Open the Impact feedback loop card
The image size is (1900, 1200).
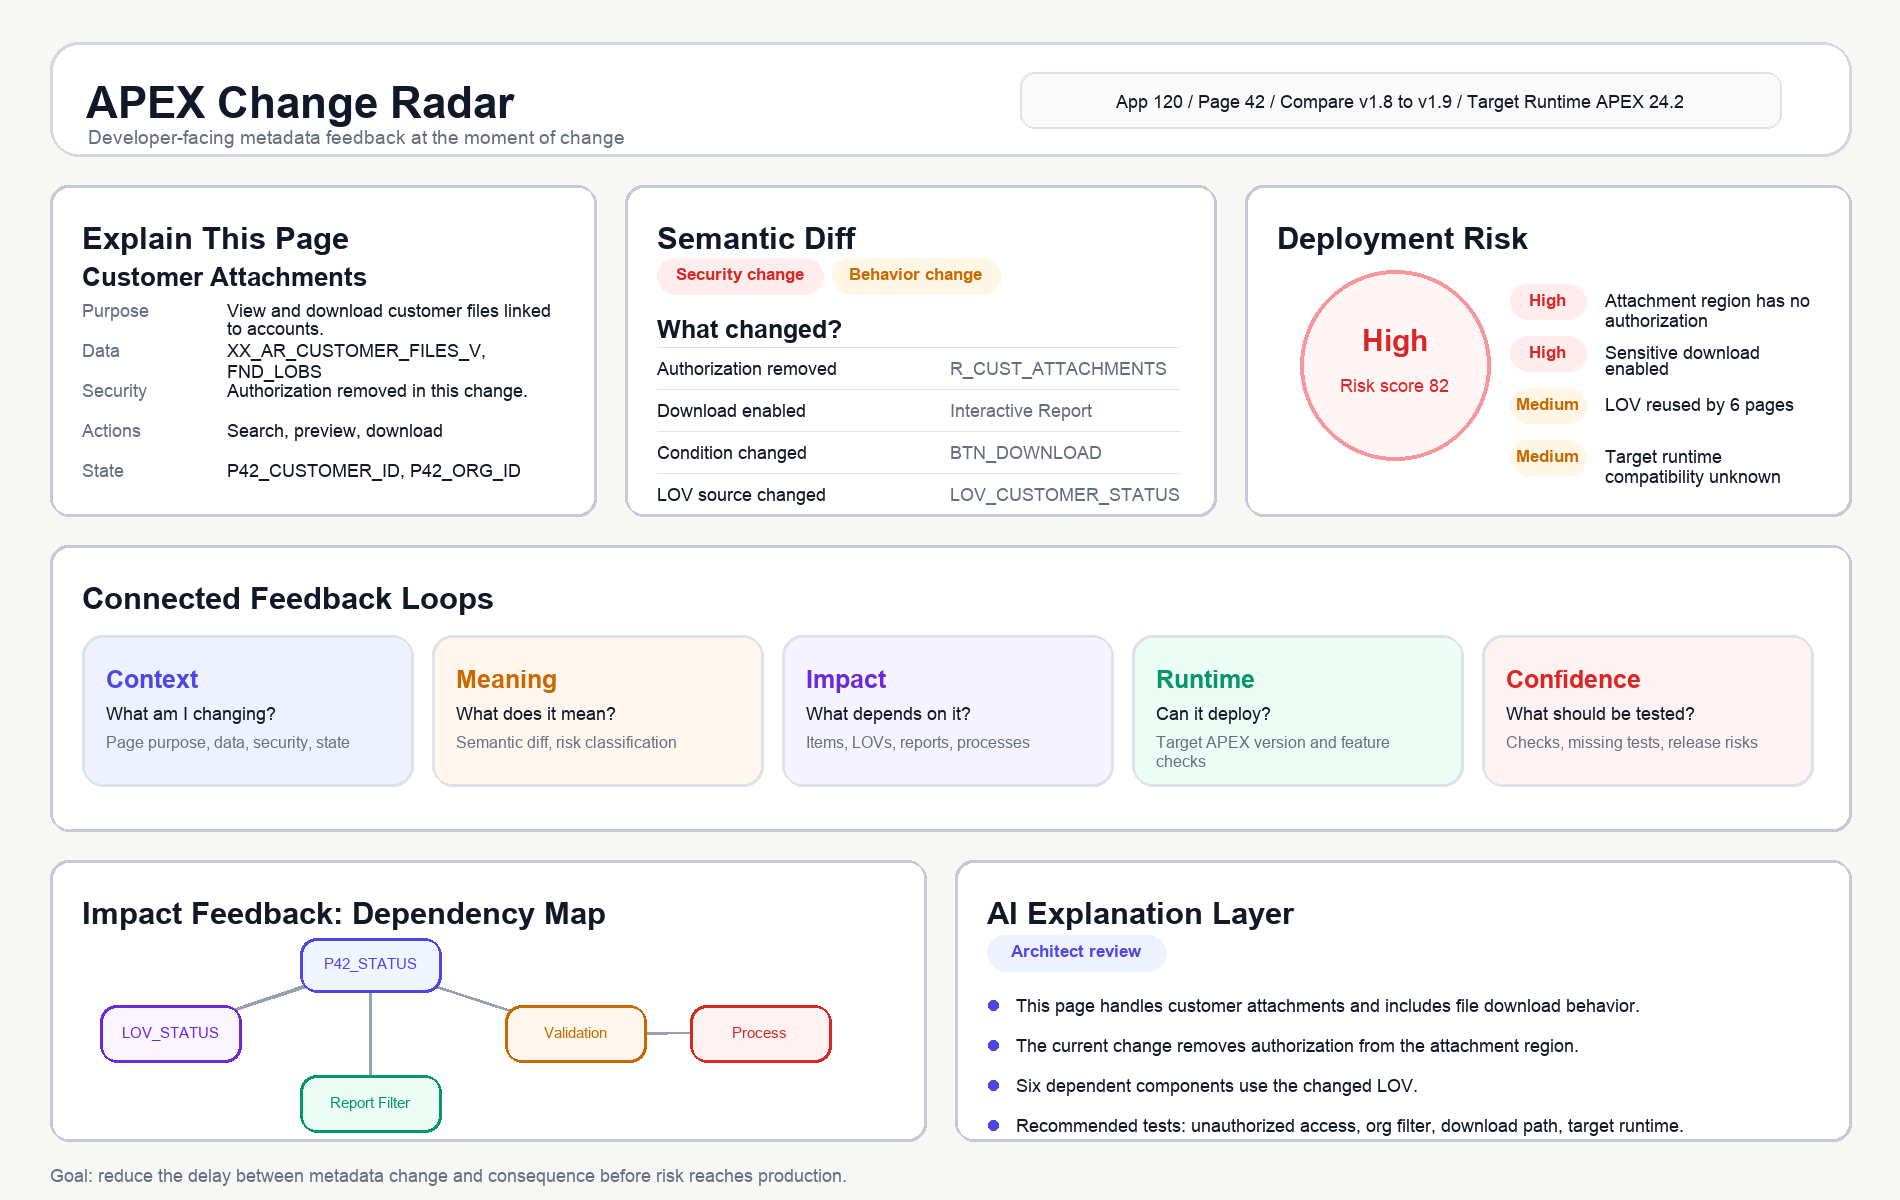tap(948, 711)
